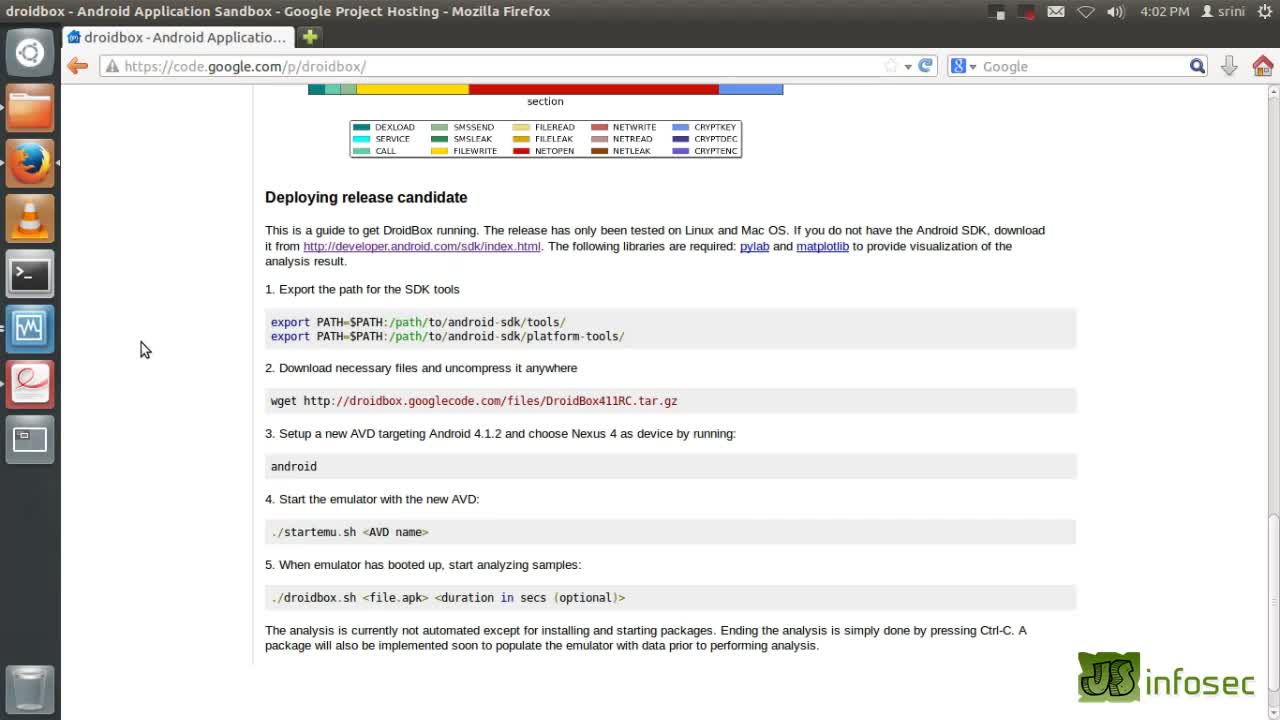The image size is (1280, 720).
Task: Open the pylab link
Action: pyautogui.click(x=754, y=246)
